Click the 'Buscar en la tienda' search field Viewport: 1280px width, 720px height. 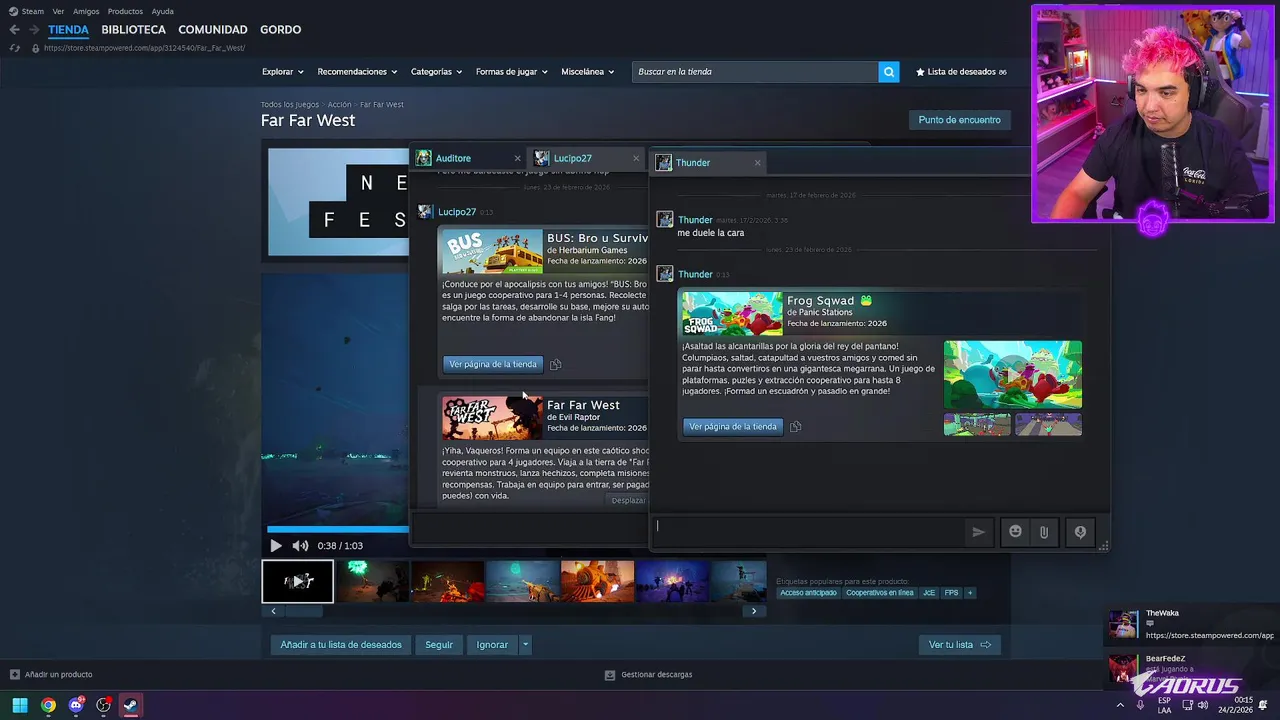coord(755,72)
